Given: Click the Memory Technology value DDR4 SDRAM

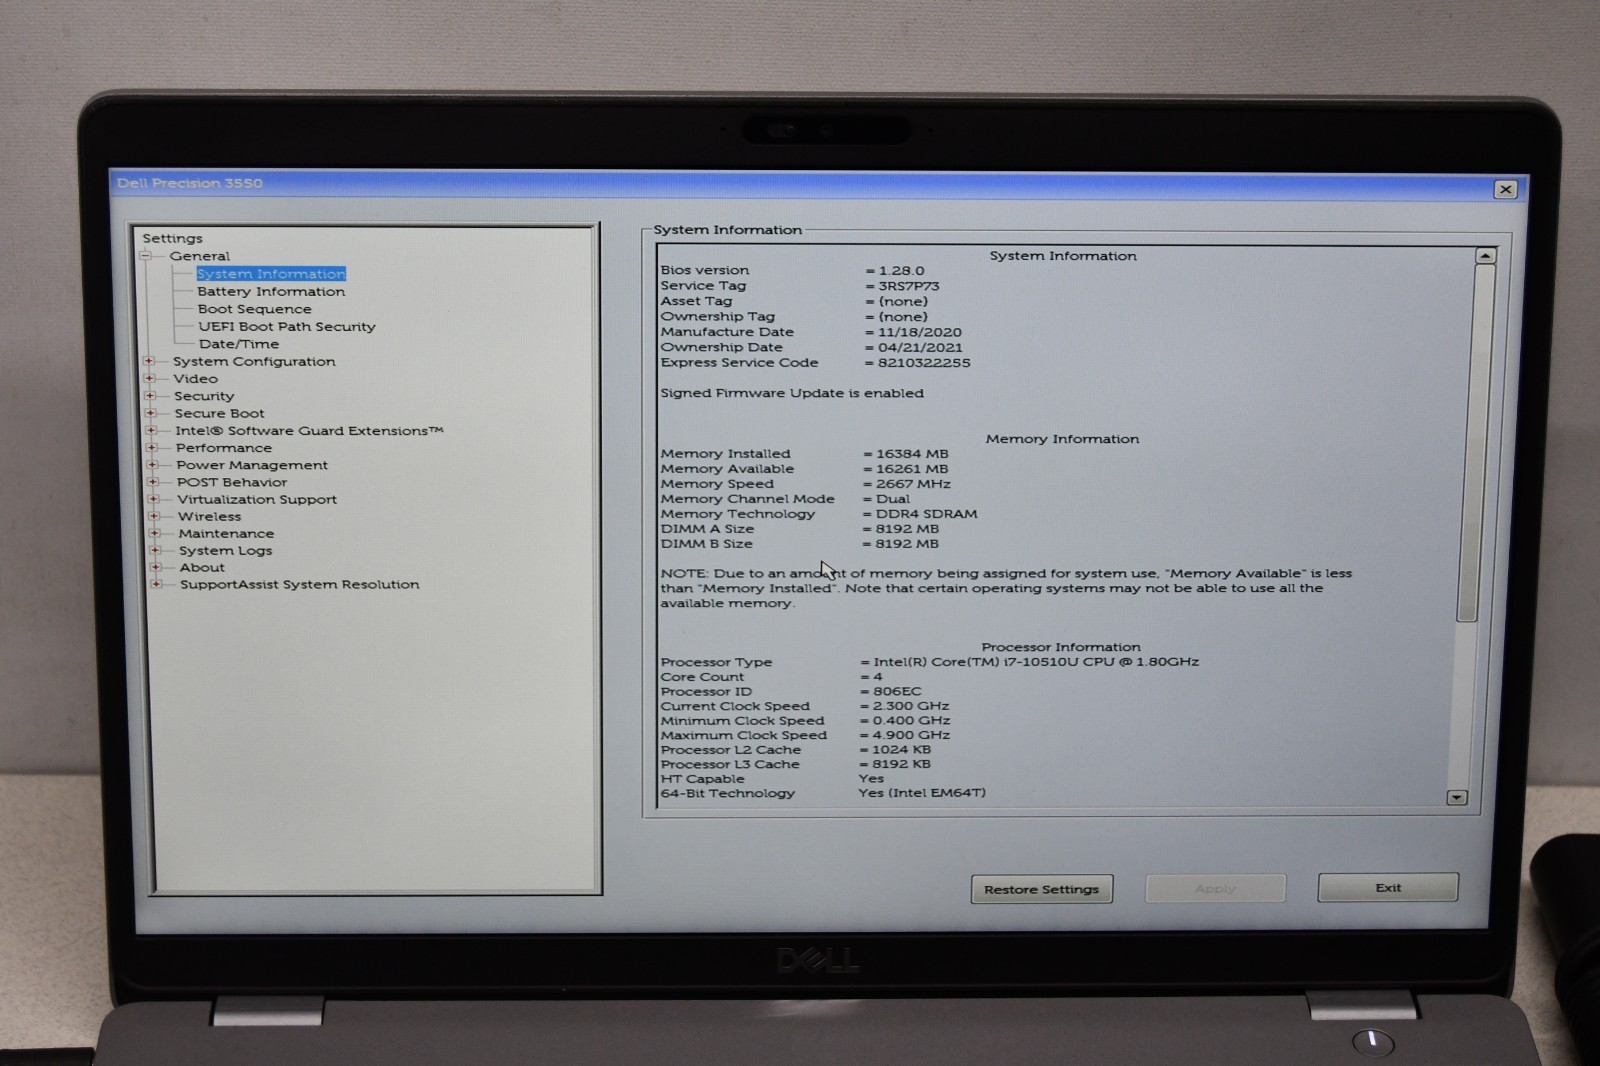Looking at the screenshot, I should 927,513.
